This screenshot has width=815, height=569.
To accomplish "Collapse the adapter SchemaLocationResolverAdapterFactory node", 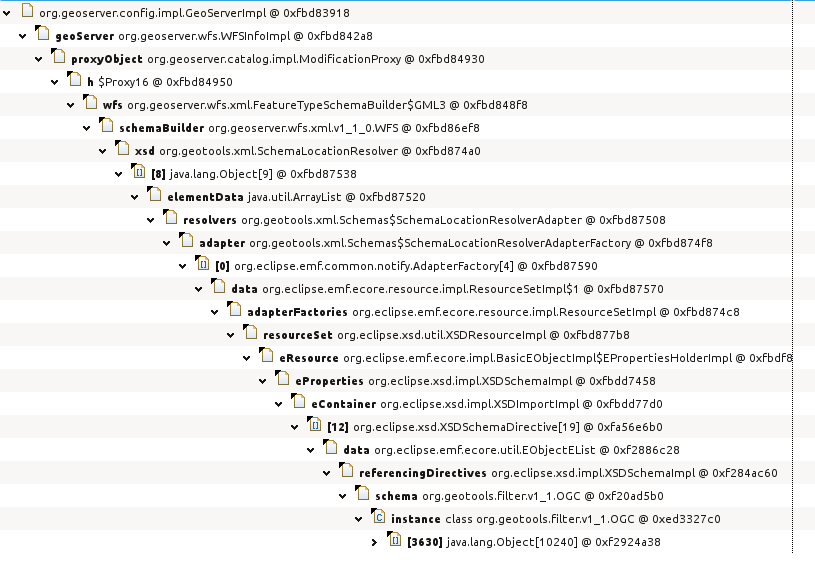I will [167, 243].
